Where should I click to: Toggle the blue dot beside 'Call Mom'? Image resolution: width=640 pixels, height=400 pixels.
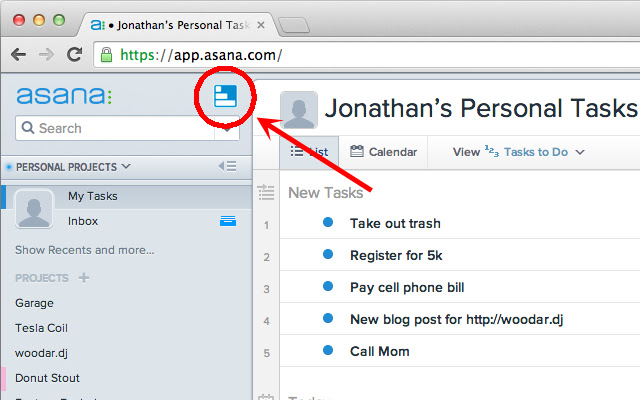click(x=328, y=350)
